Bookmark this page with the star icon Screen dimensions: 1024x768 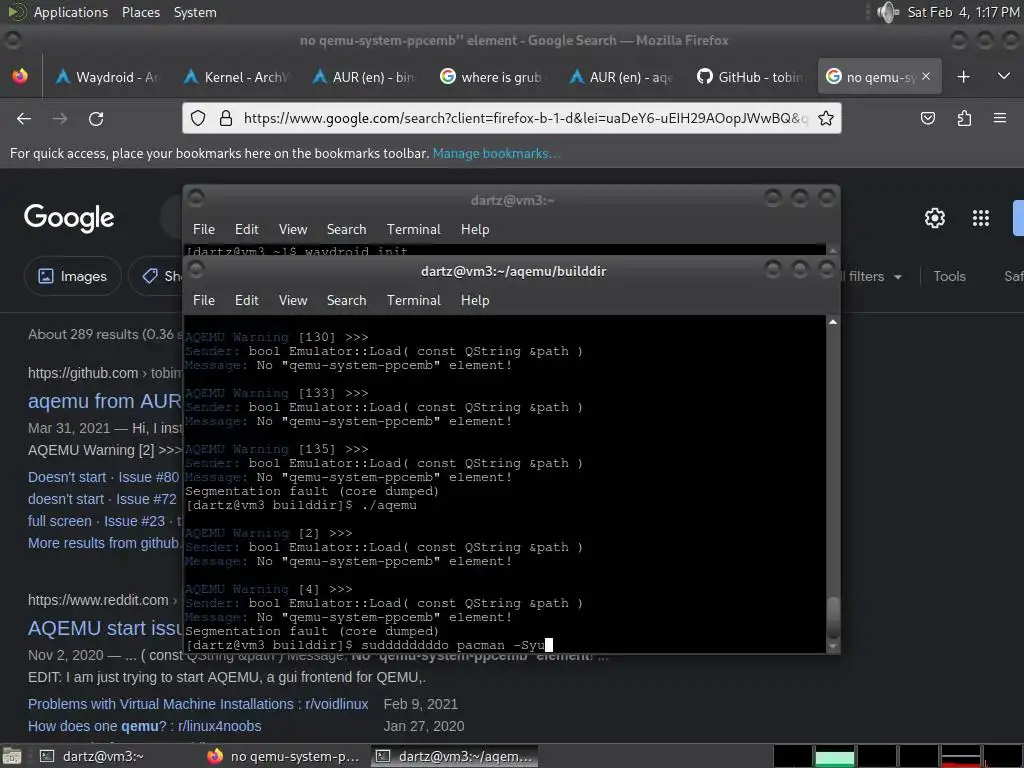tap(825, 118)
